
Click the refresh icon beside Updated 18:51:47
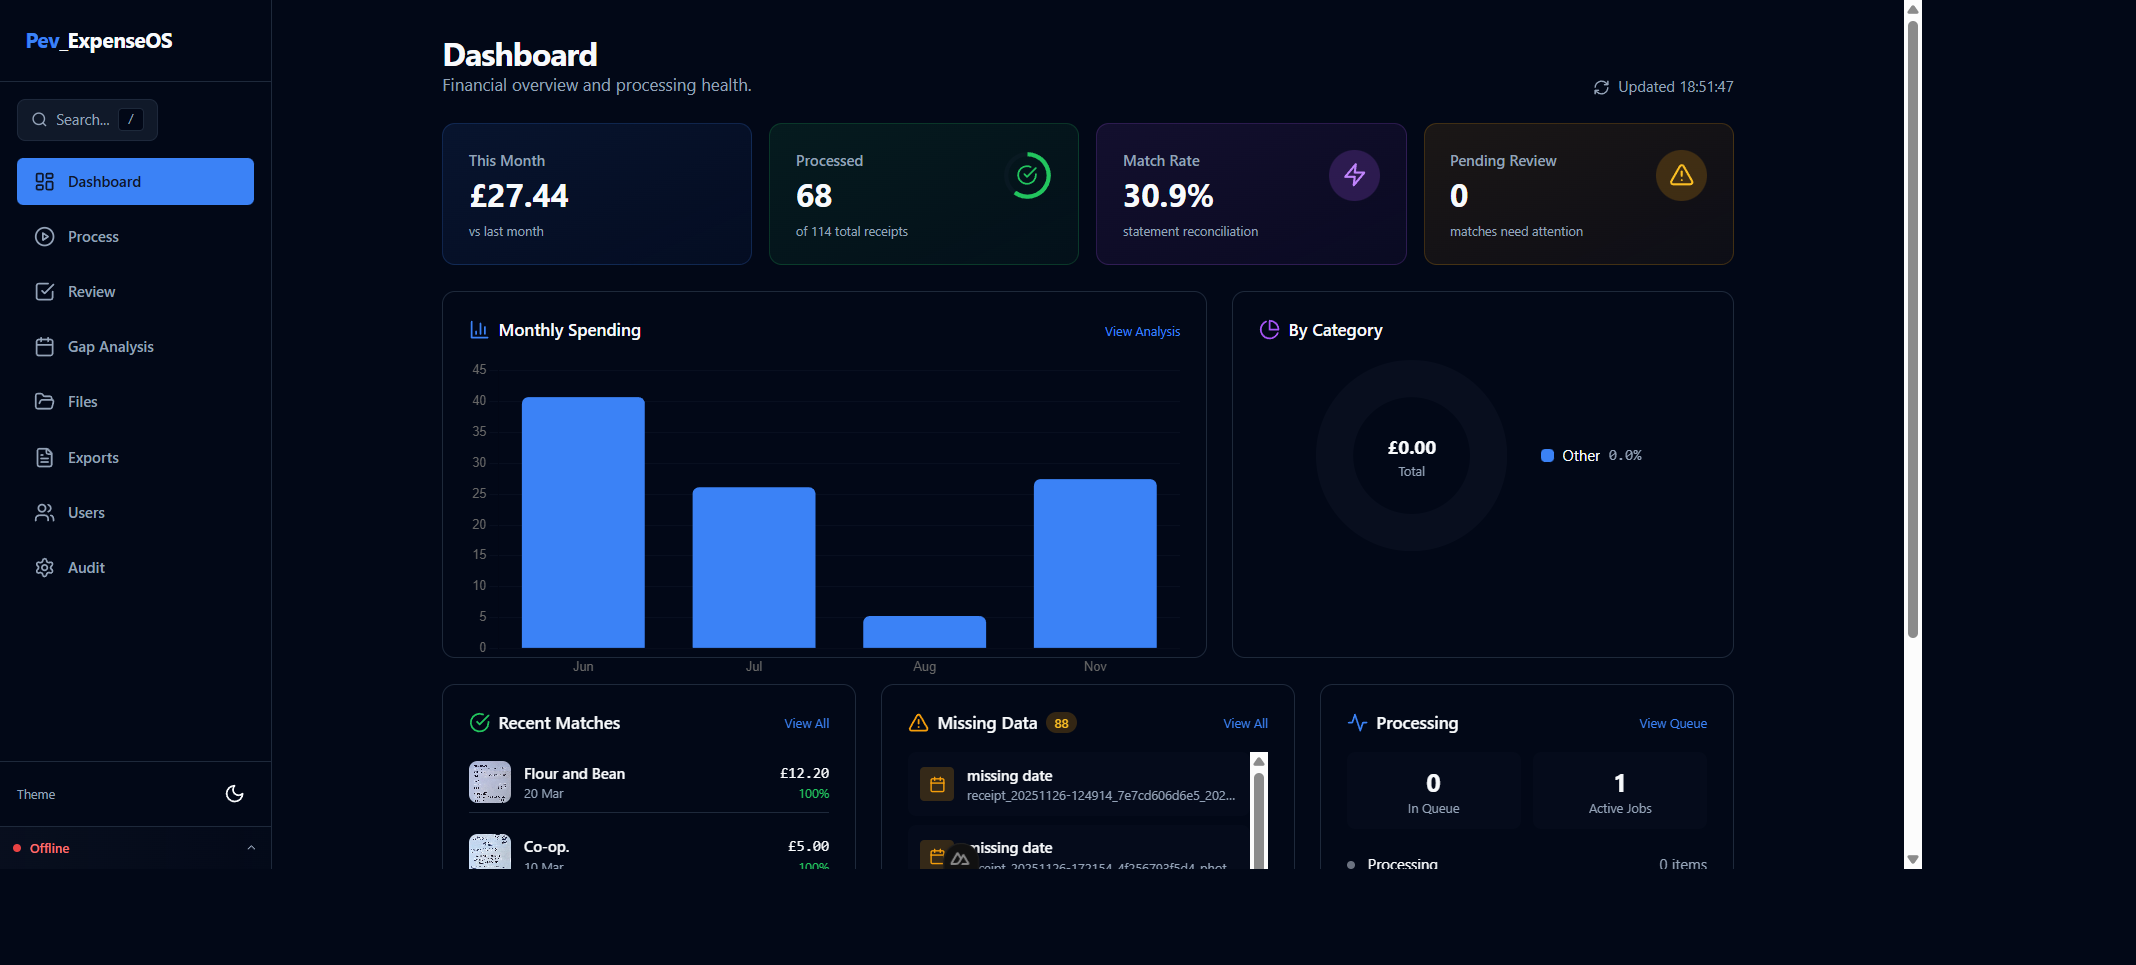pos(1600,87)
